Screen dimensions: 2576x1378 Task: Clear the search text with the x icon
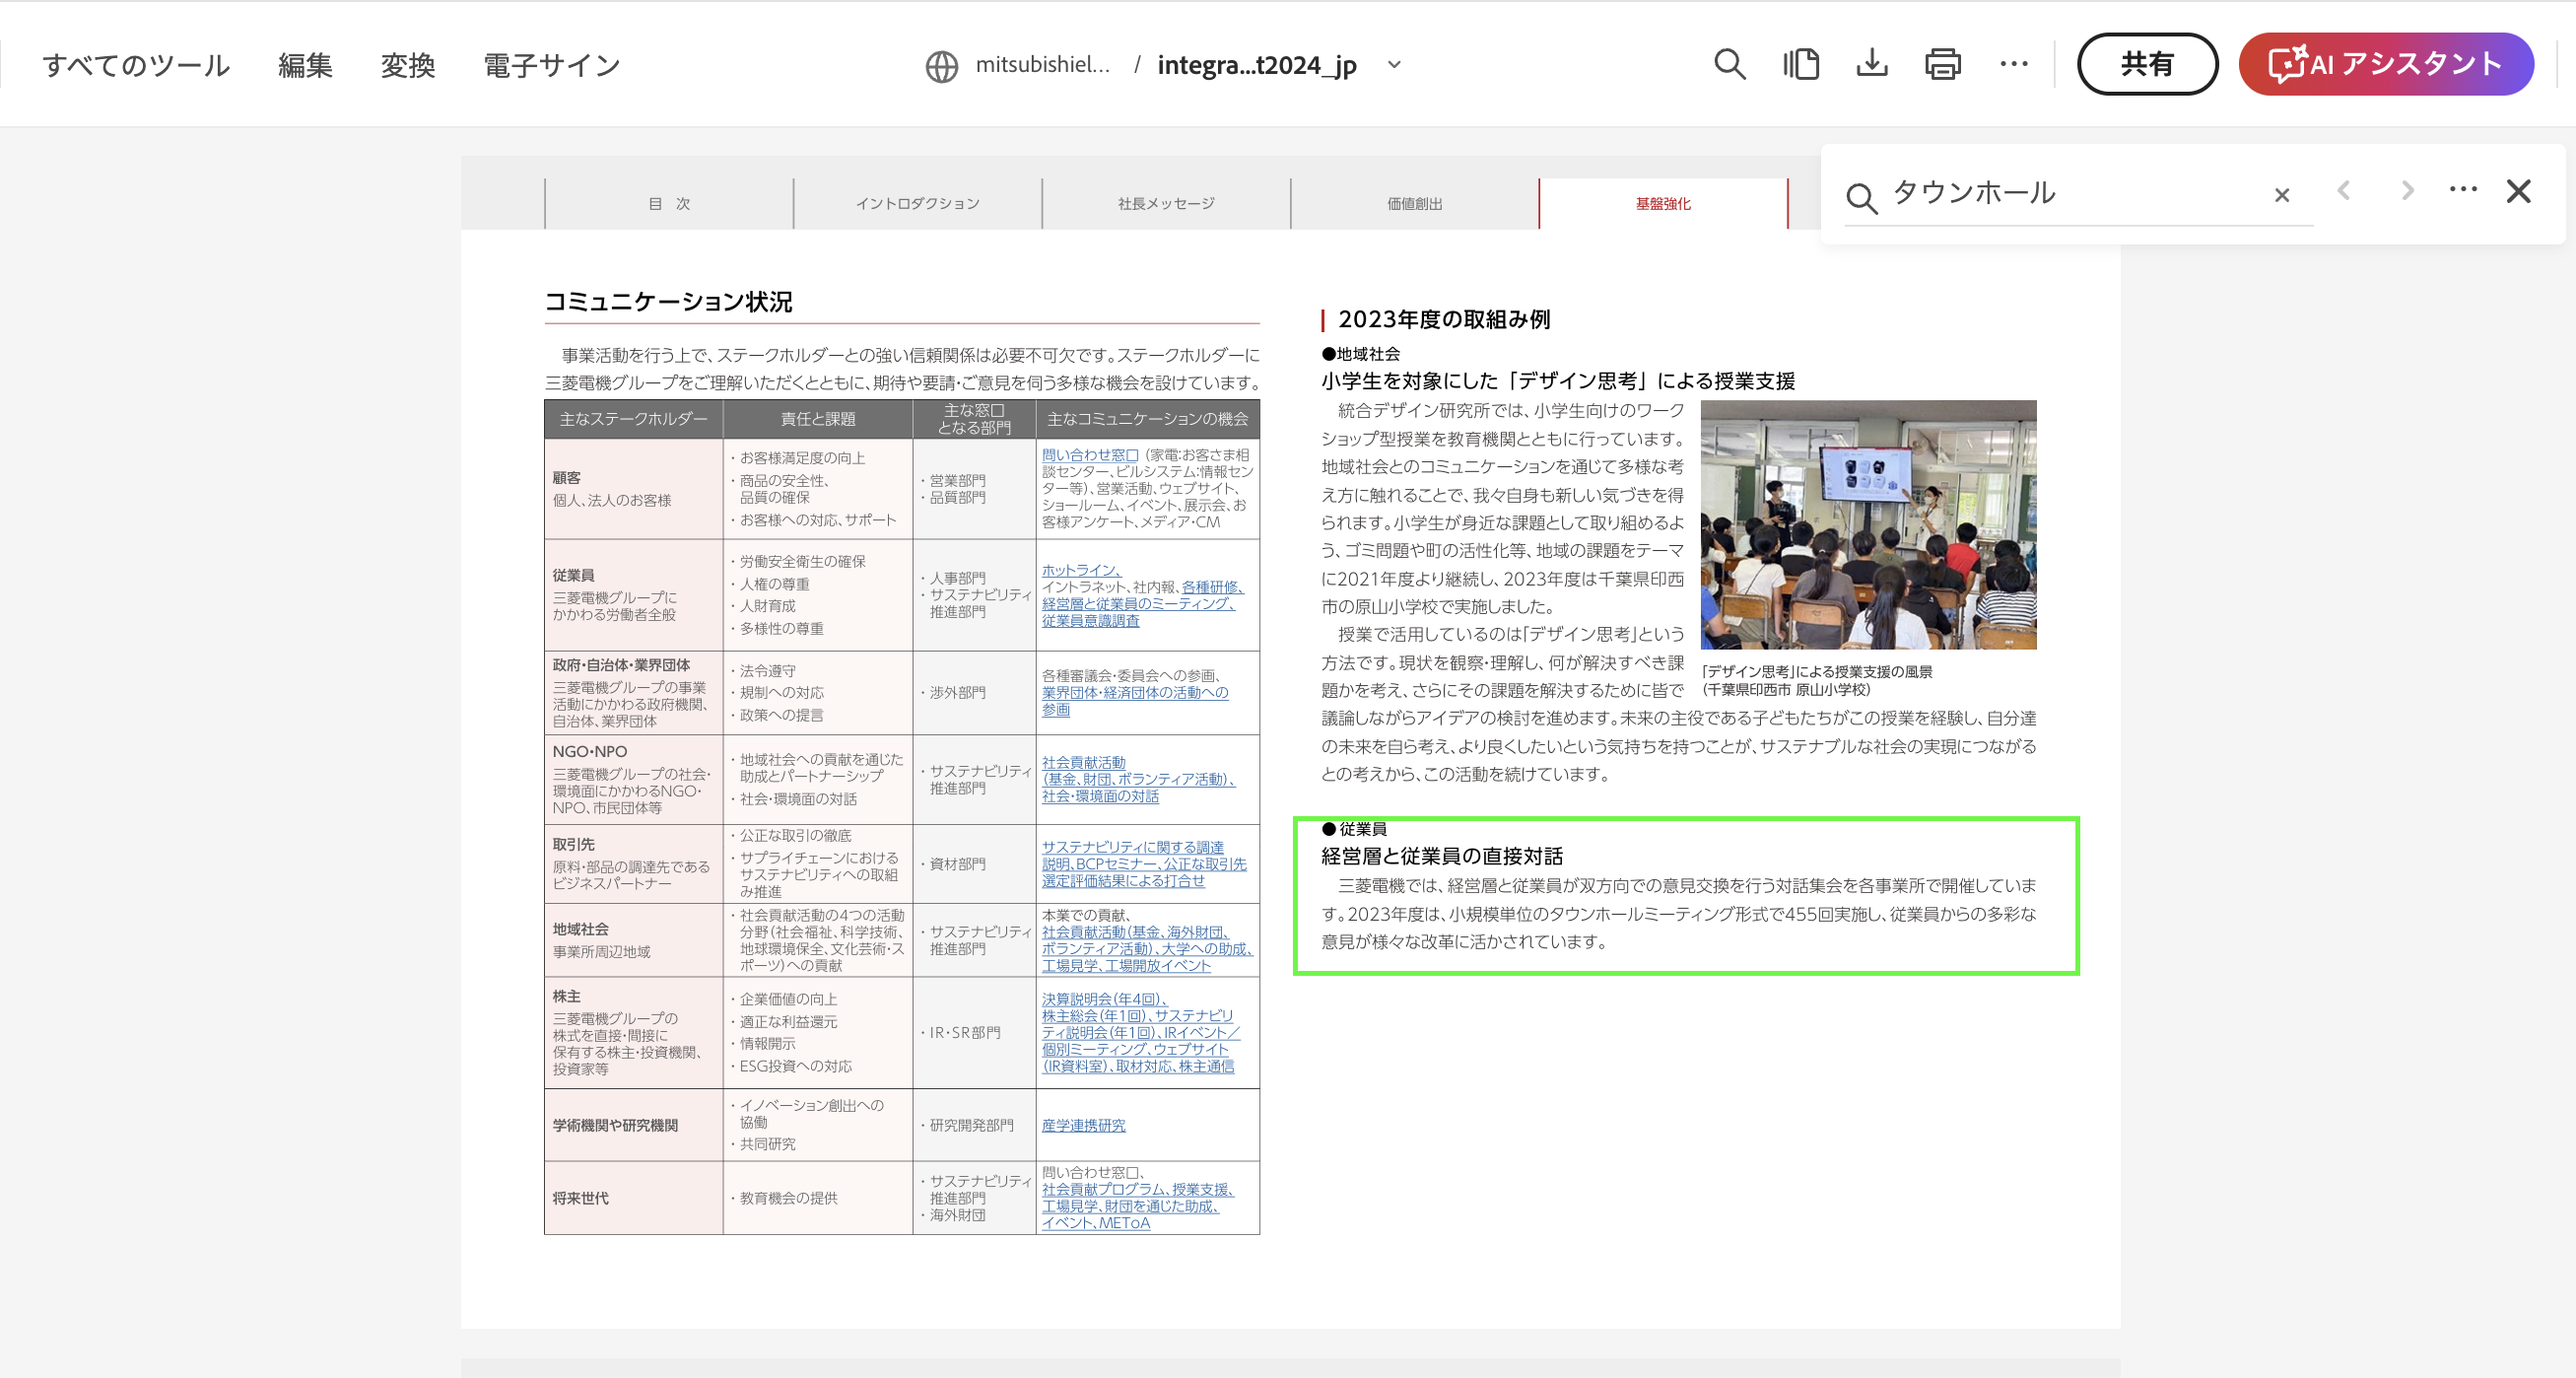pyautogui.click(x=2281, y=195)
